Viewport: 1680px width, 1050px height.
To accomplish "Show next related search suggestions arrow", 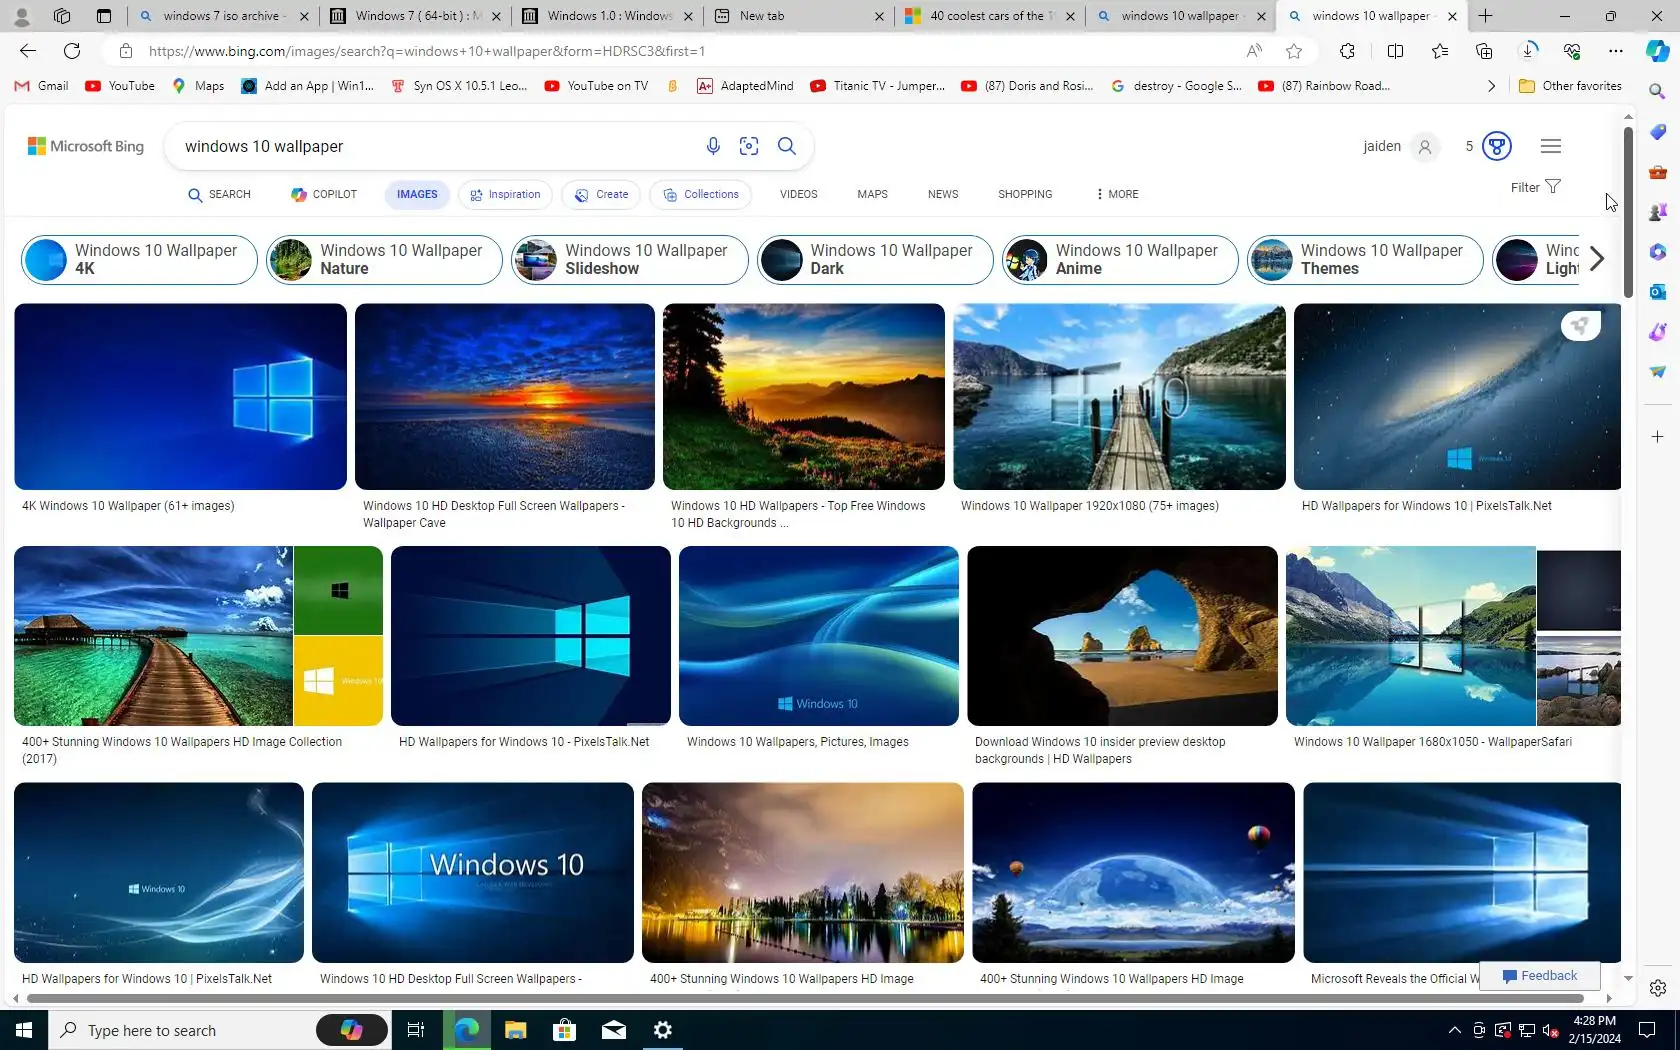I will click(x=1597, y=259).
